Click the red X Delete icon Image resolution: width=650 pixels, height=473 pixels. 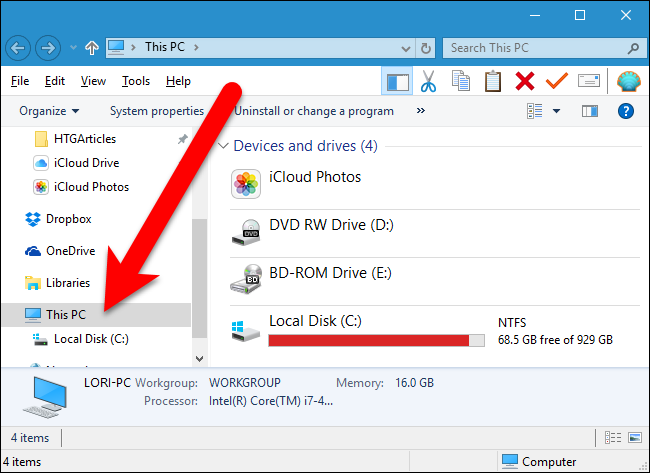click(x=525, y=81)
